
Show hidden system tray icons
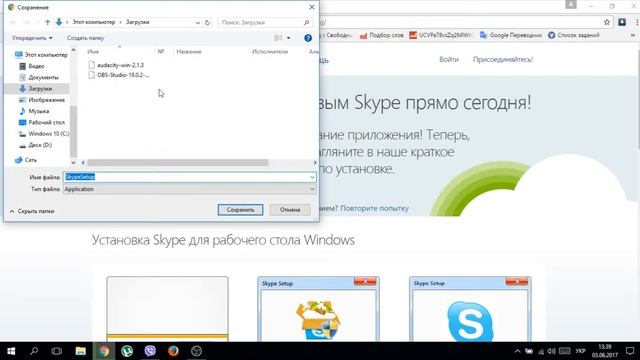[517, 351]
